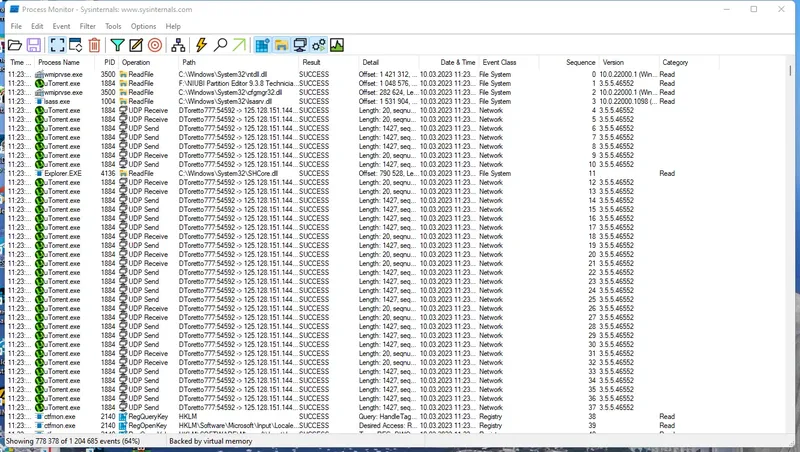Click 'Backed by virtual memory' status text
Viewport: 800px width, 452px height.
point(211,441)
